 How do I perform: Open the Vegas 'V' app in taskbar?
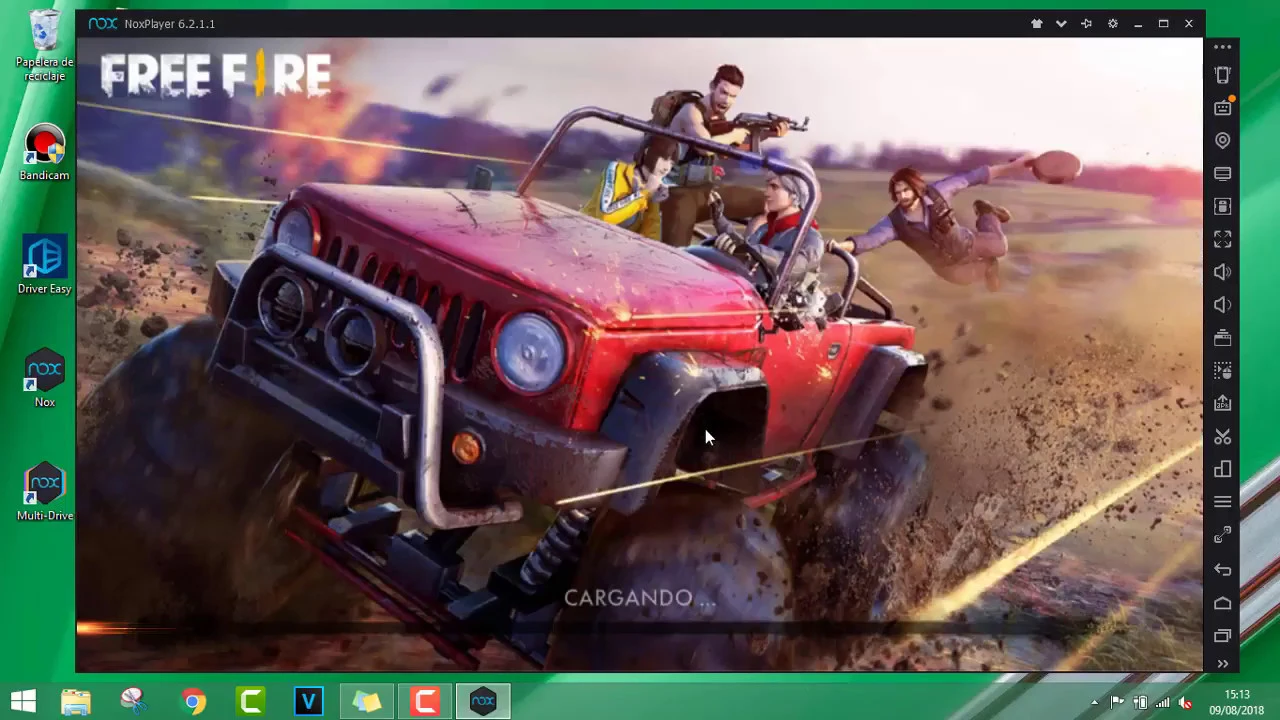tap(309, 701)
